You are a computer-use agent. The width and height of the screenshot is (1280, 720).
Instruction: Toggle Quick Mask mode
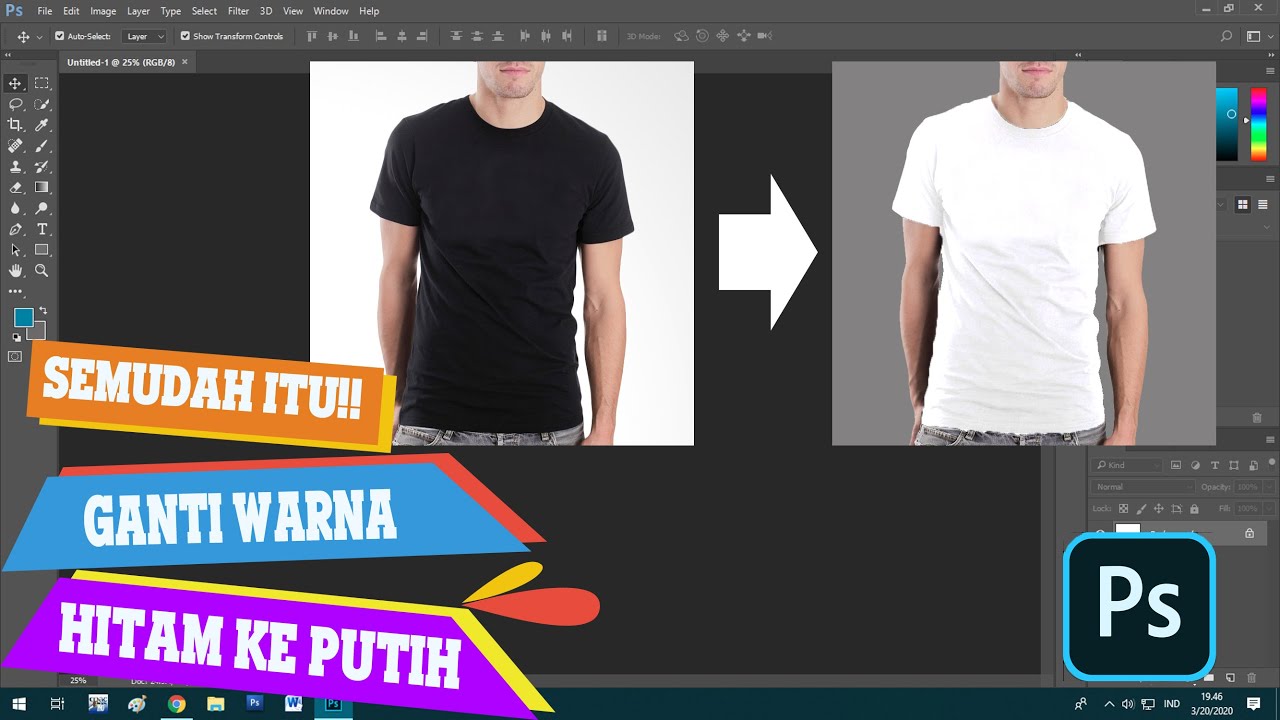point(15,356)
